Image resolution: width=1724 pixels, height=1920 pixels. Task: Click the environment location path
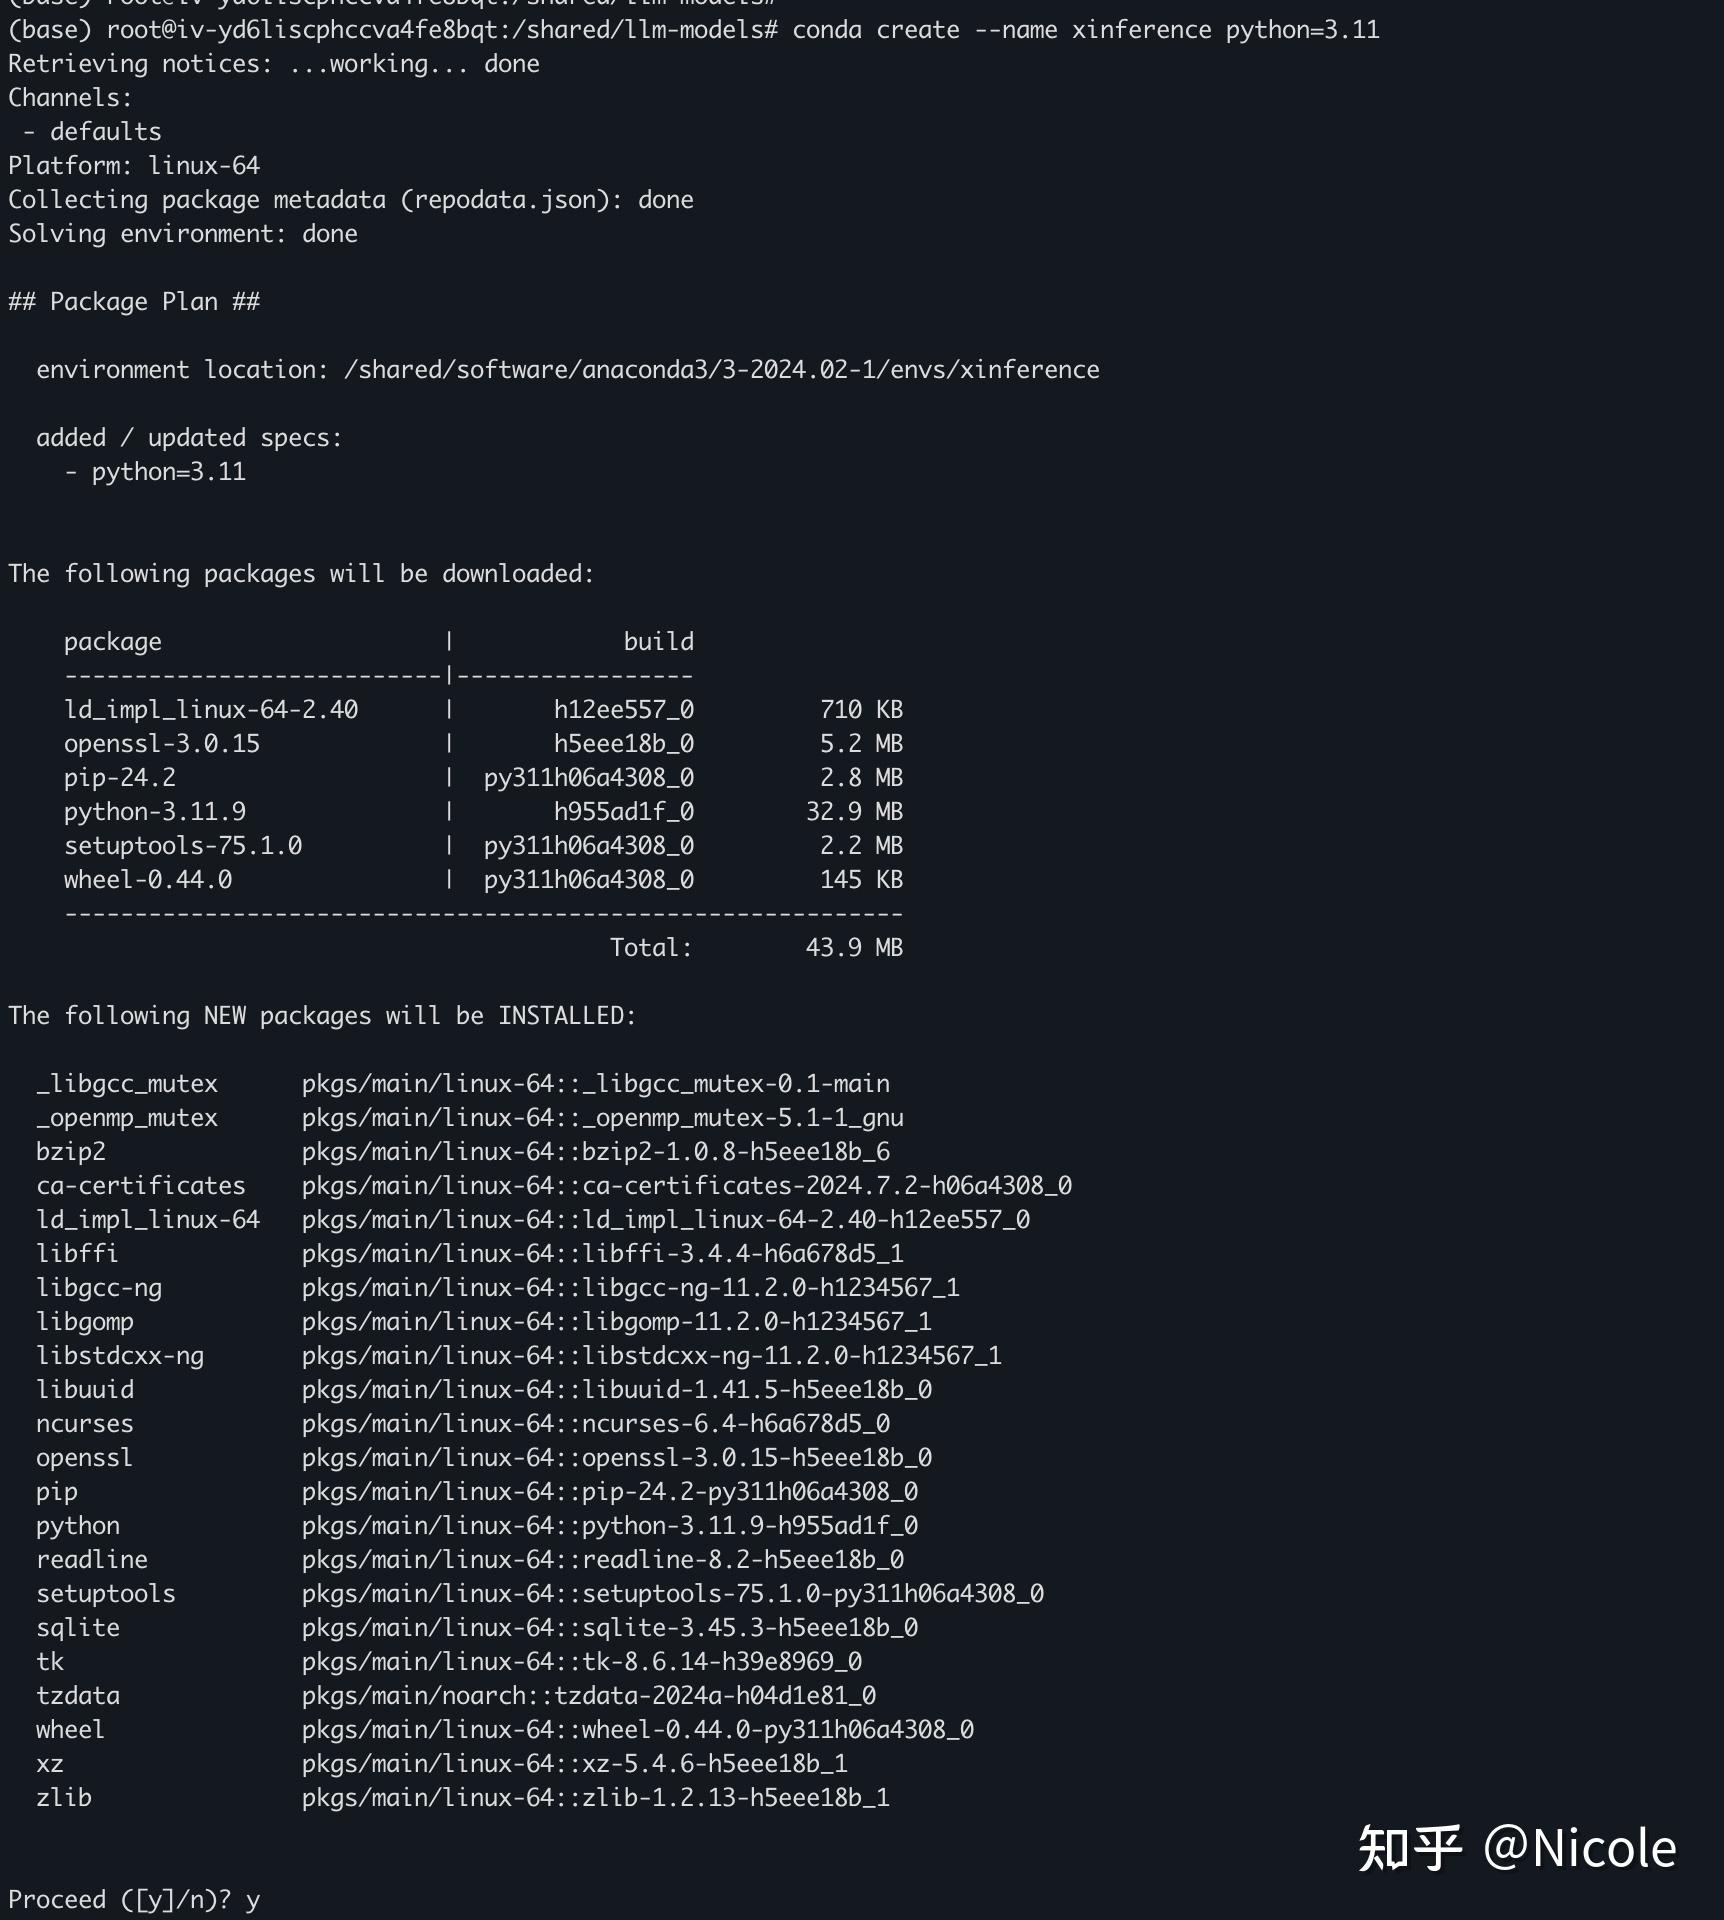pos(721,370)
